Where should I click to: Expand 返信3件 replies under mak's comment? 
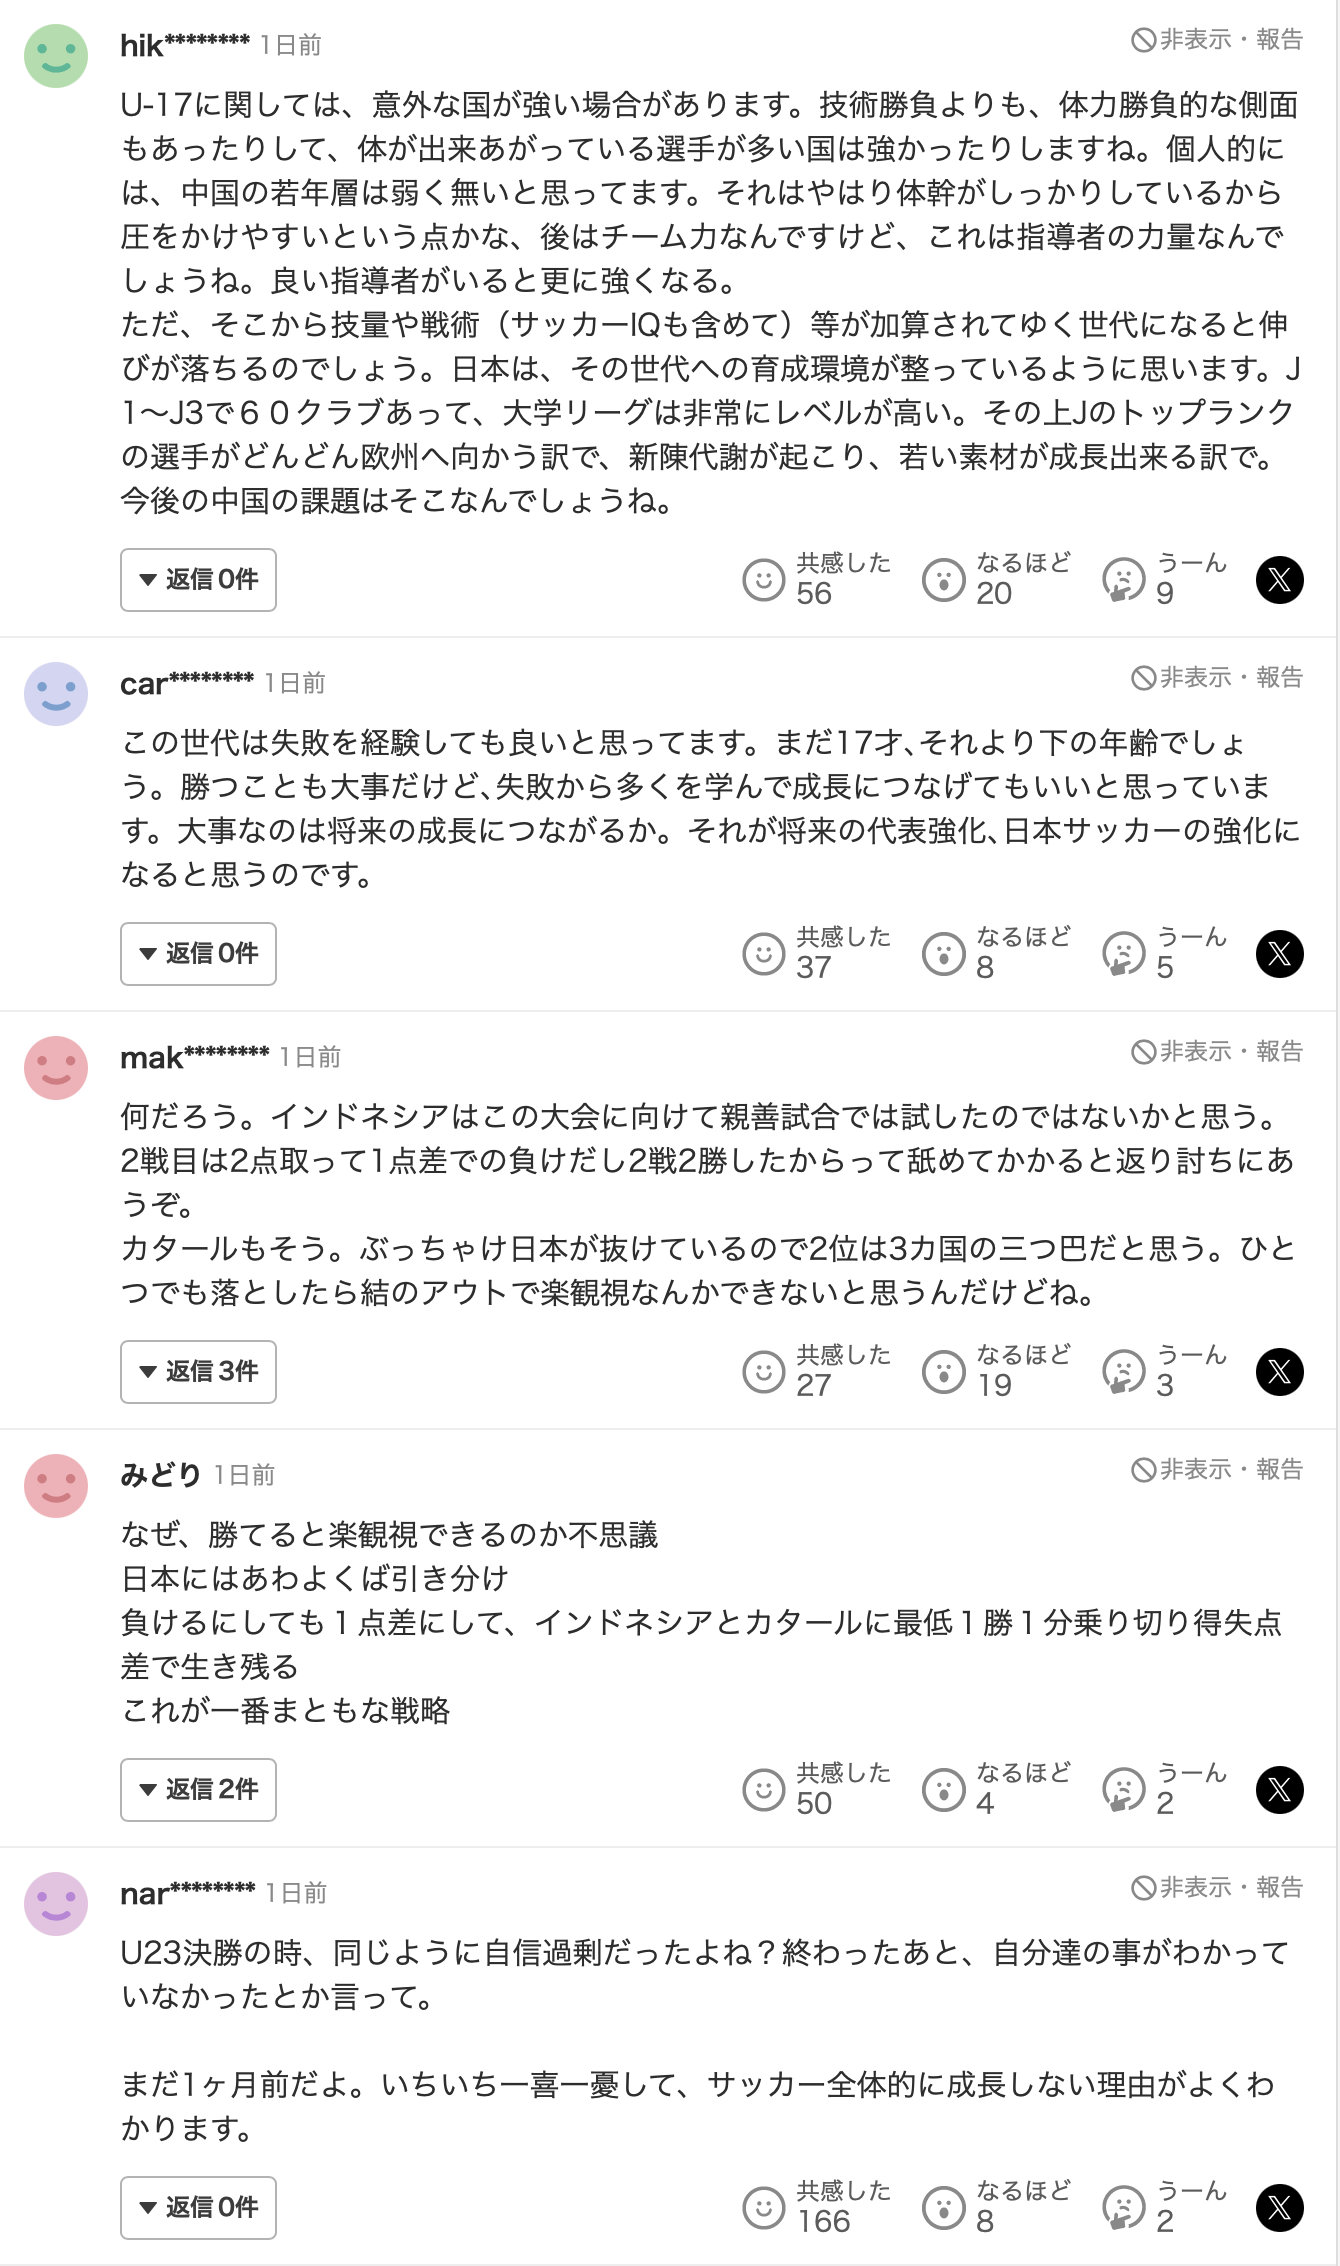tap(198, 1372)
